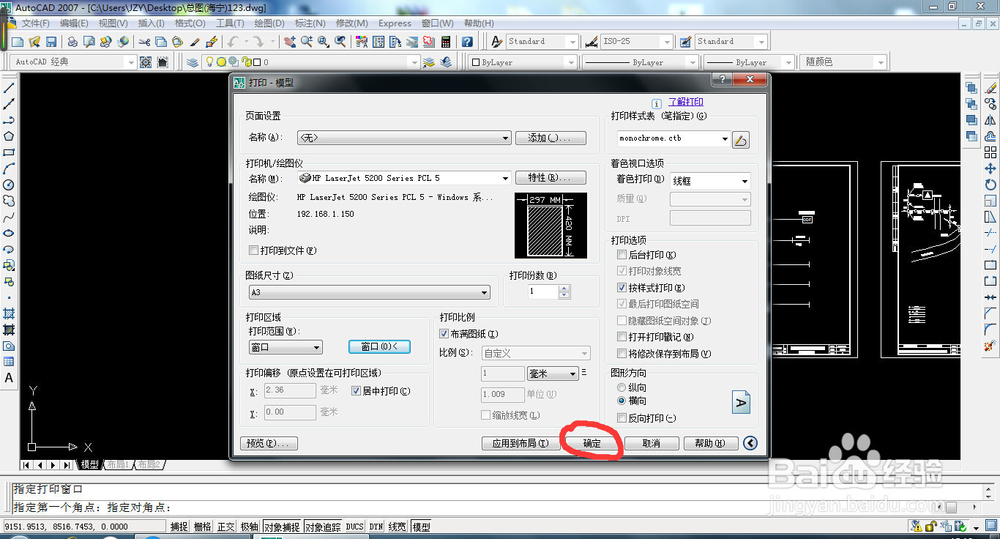Open the 编辑(E) menu

click(x=74, y=23)
